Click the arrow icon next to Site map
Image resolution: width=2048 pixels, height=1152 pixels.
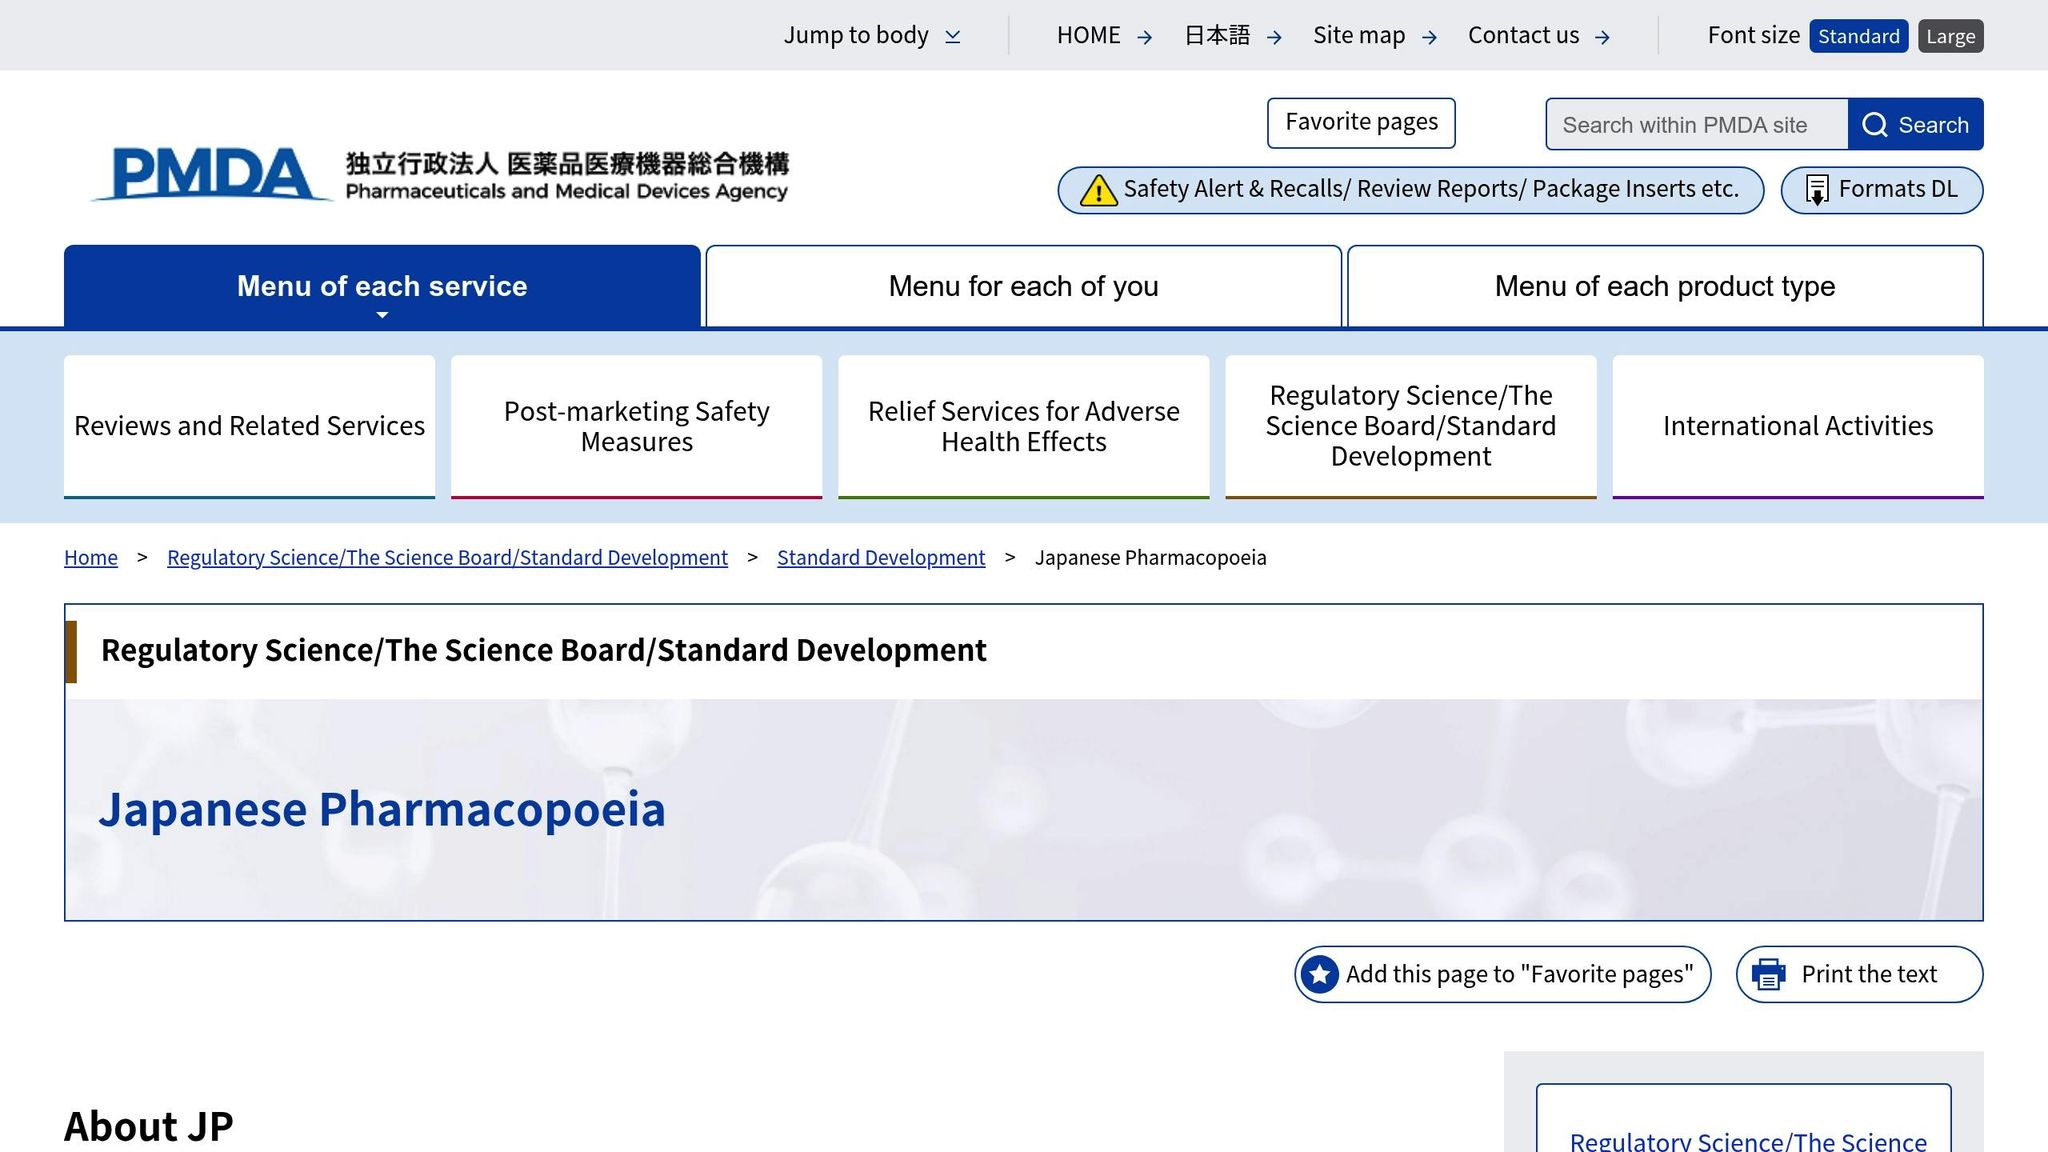coord(1429,37)
